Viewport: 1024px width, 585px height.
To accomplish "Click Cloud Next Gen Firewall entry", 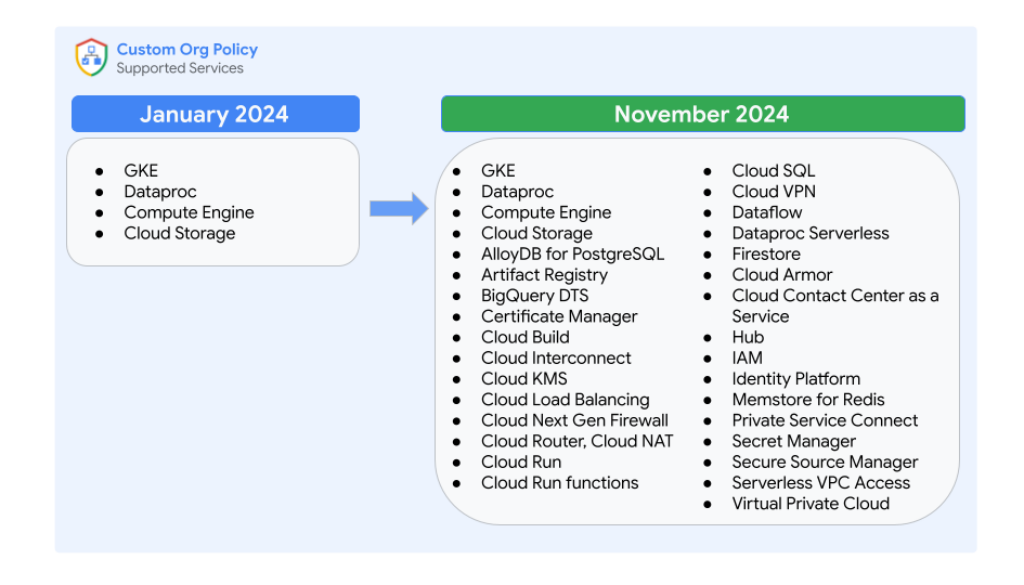I will click(574, 421).
